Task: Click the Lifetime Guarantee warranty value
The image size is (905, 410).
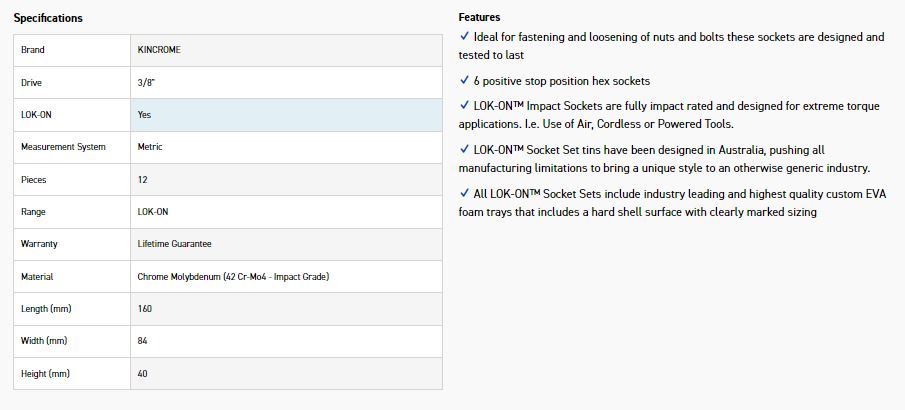Action: [x=174, y=244]
